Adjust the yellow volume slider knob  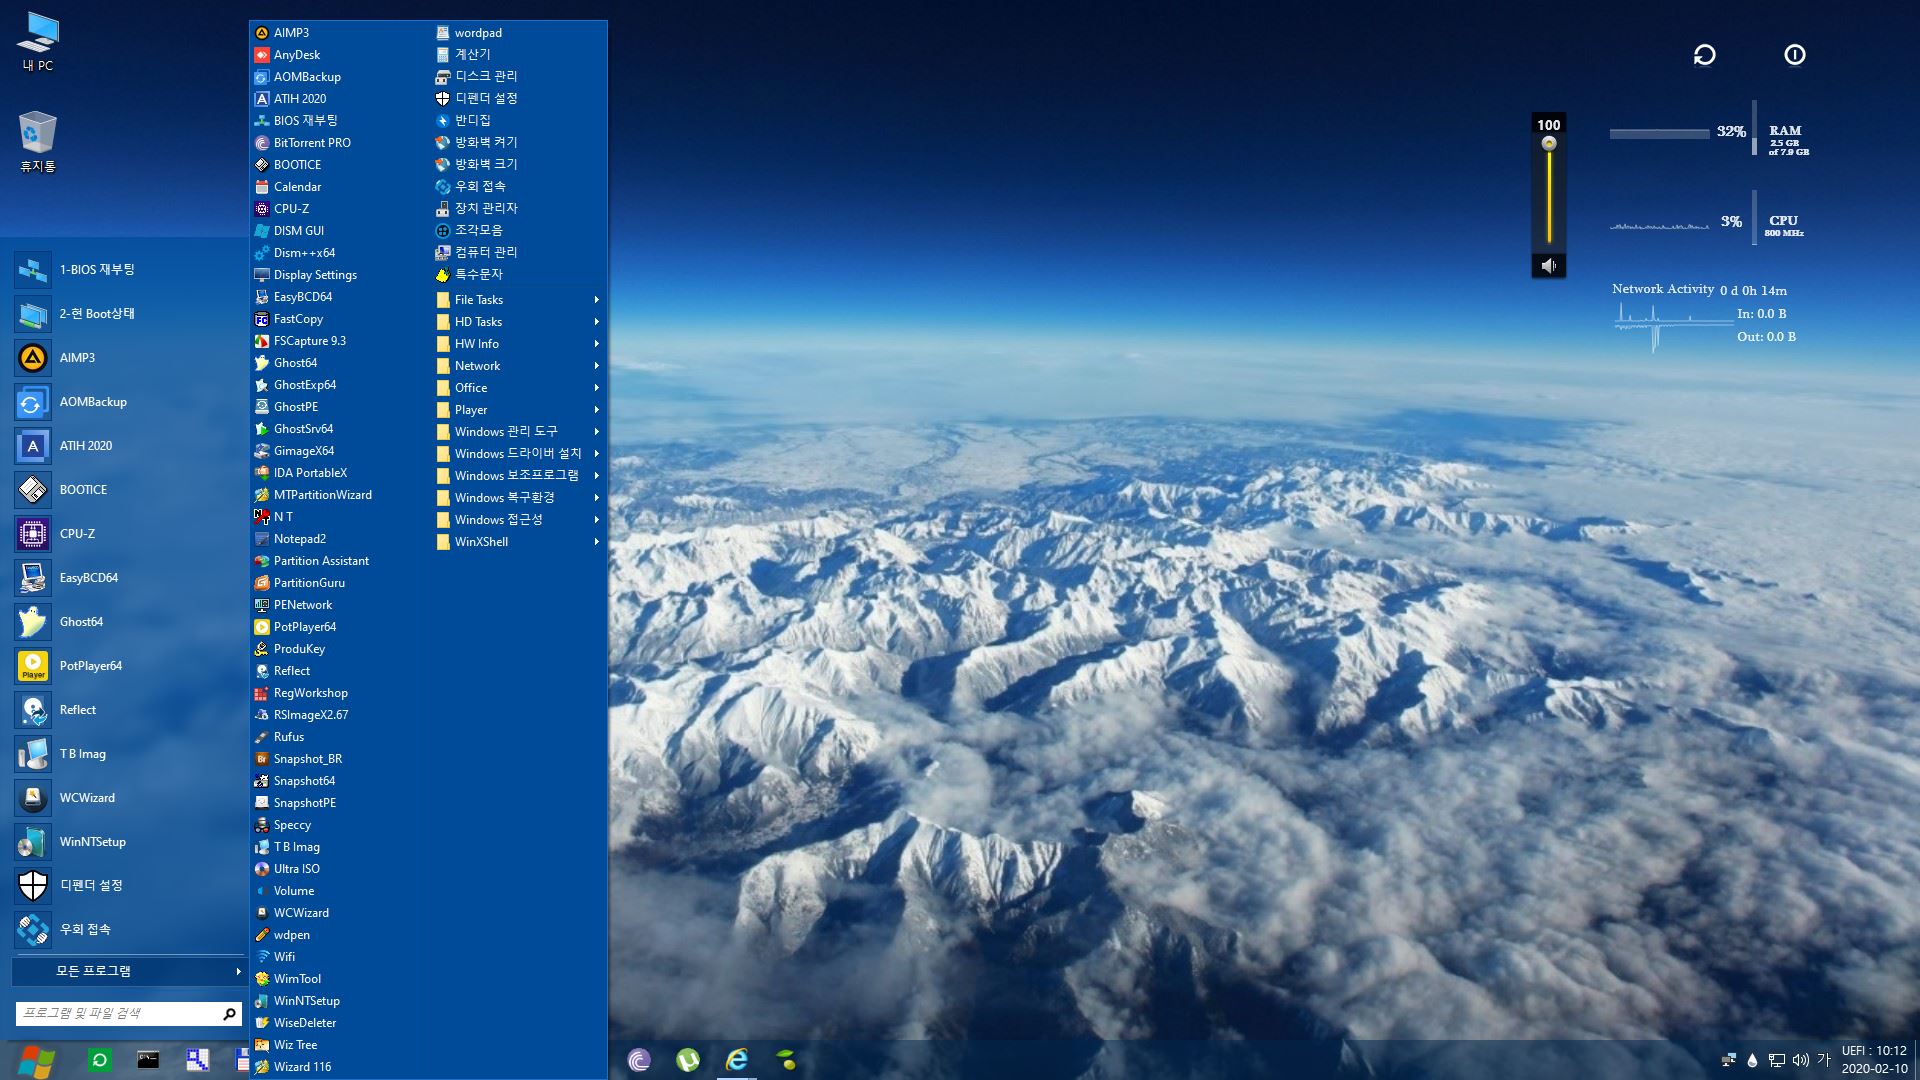(x=1549, y=144)
